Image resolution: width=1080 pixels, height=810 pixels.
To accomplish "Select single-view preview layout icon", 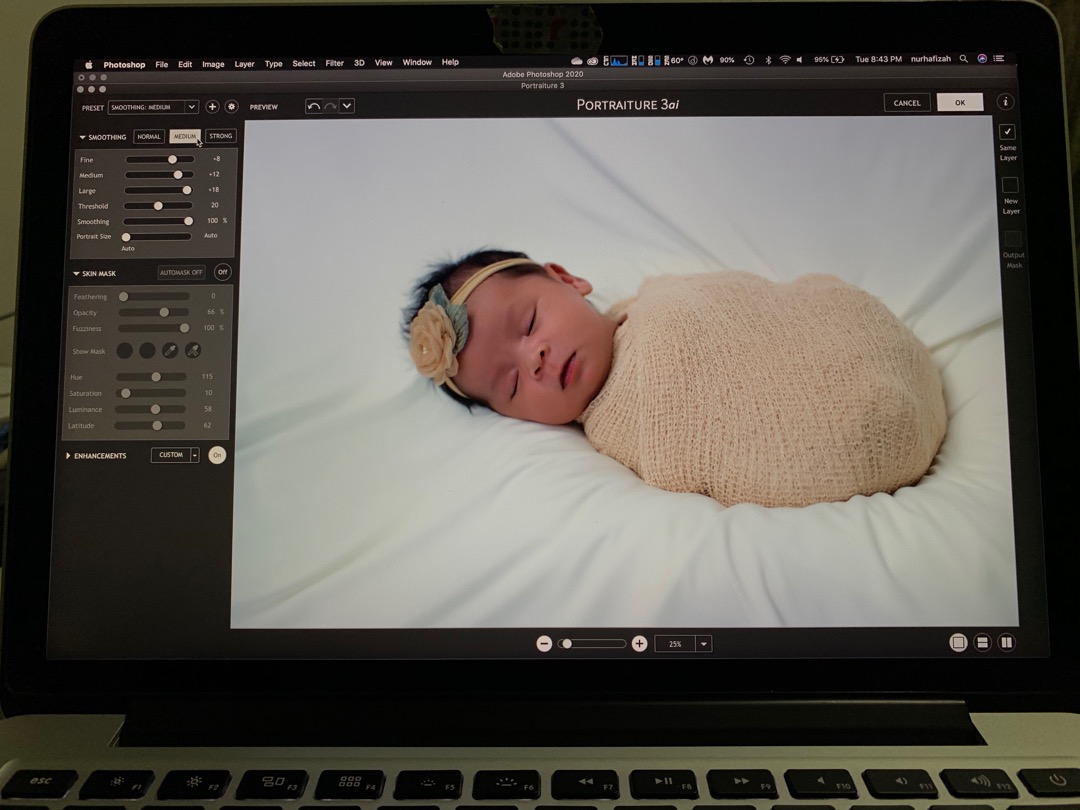I will click(x=958, y=643).
